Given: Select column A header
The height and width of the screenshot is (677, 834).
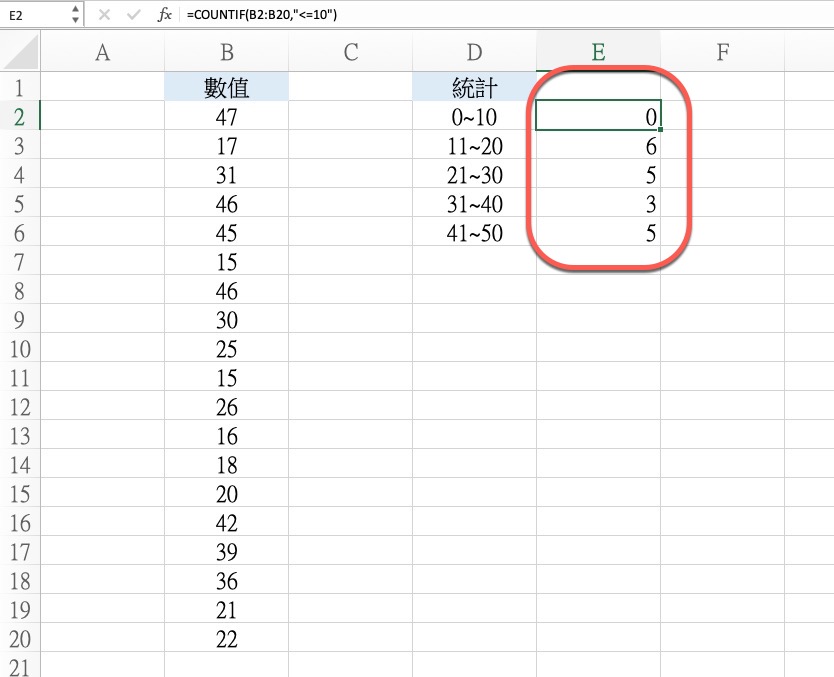Looking at the screenshot, I should tap(103, 52).
